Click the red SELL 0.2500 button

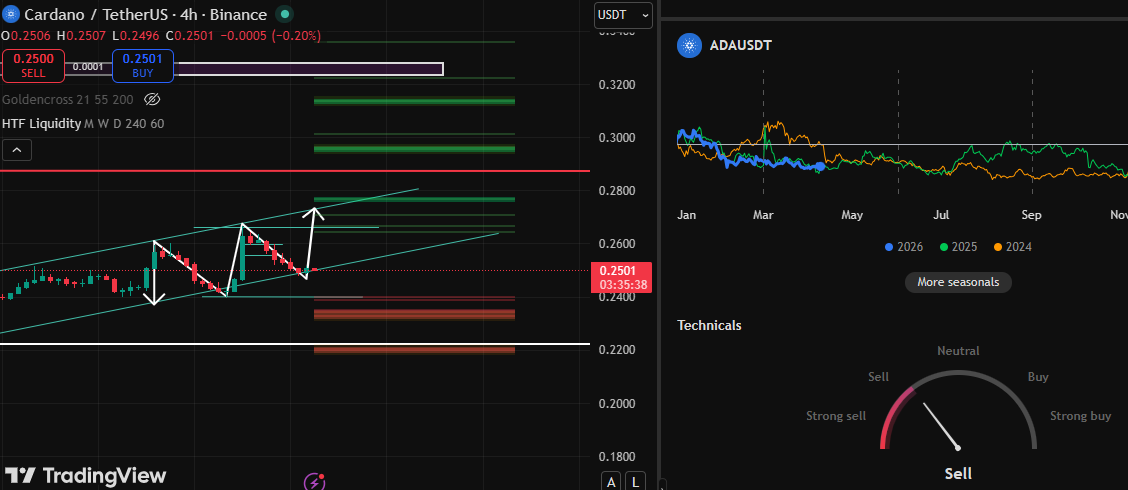pos(33,65)
